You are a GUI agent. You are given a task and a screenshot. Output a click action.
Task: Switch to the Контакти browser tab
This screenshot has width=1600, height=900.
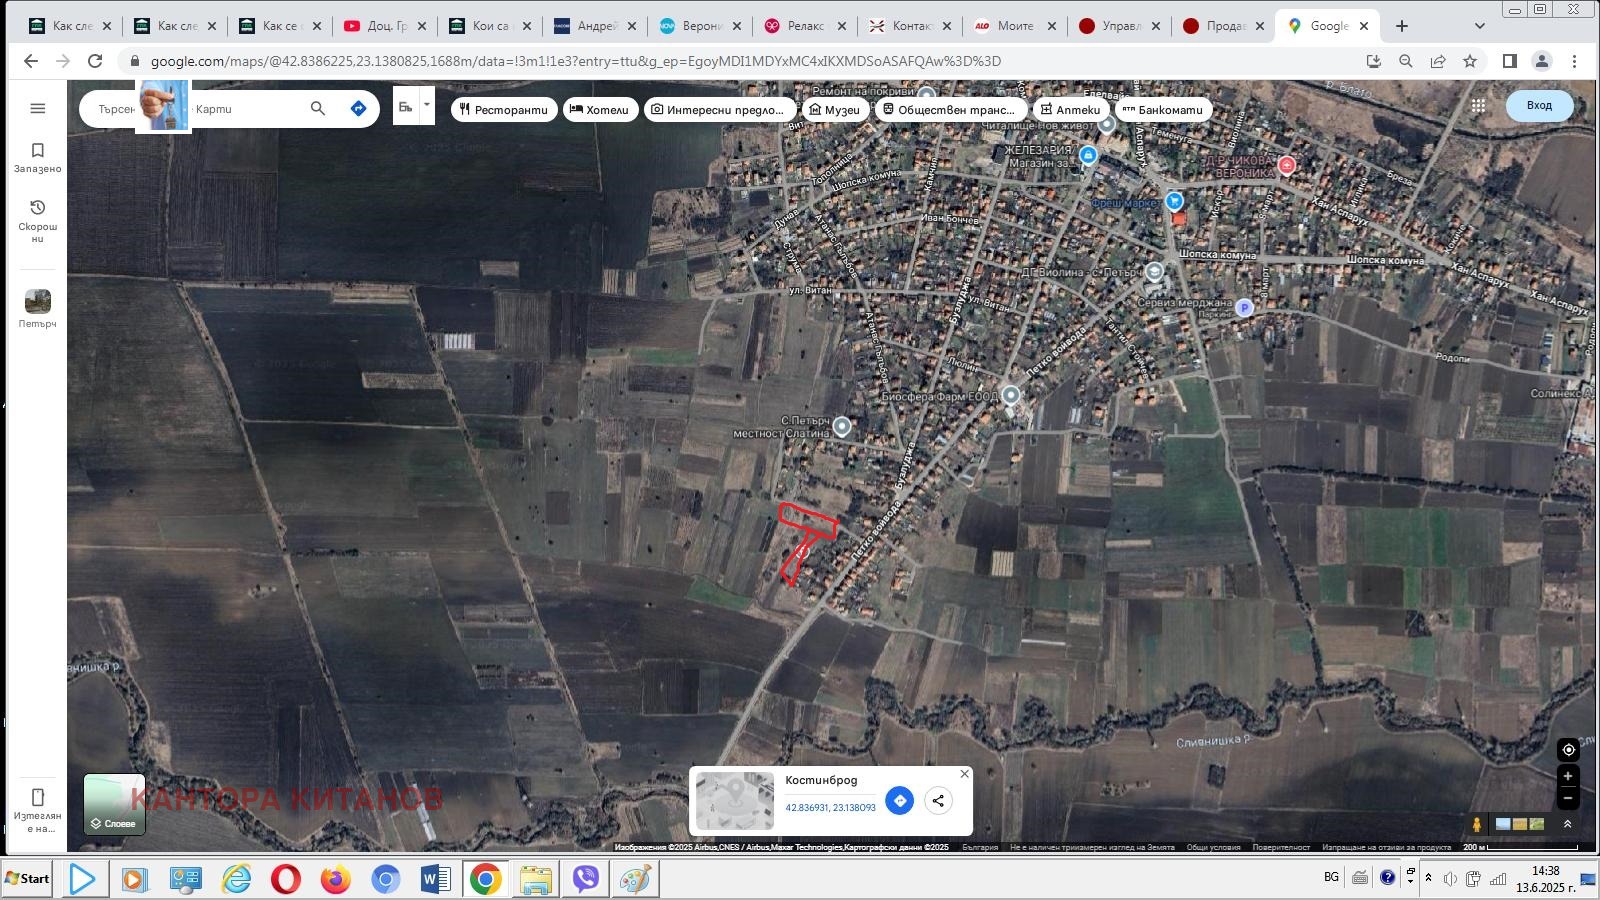[909, 26]
